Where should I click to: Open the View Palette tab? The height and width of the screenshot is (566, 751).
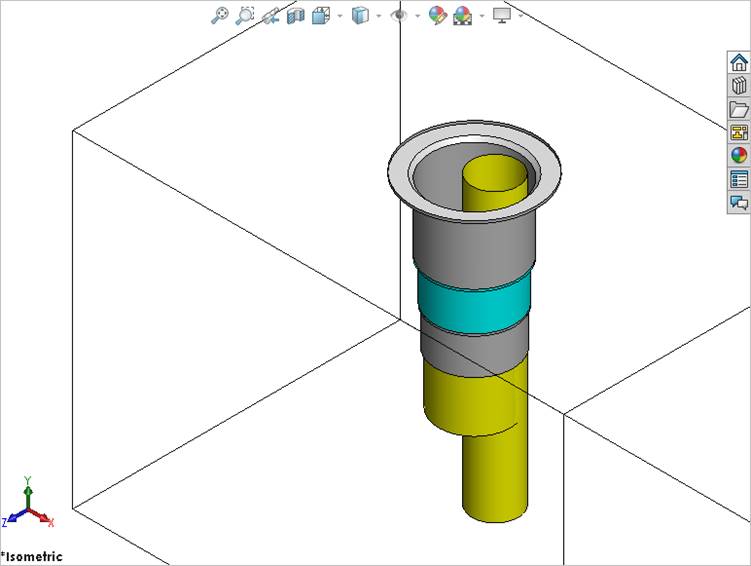tap(739, 132)
